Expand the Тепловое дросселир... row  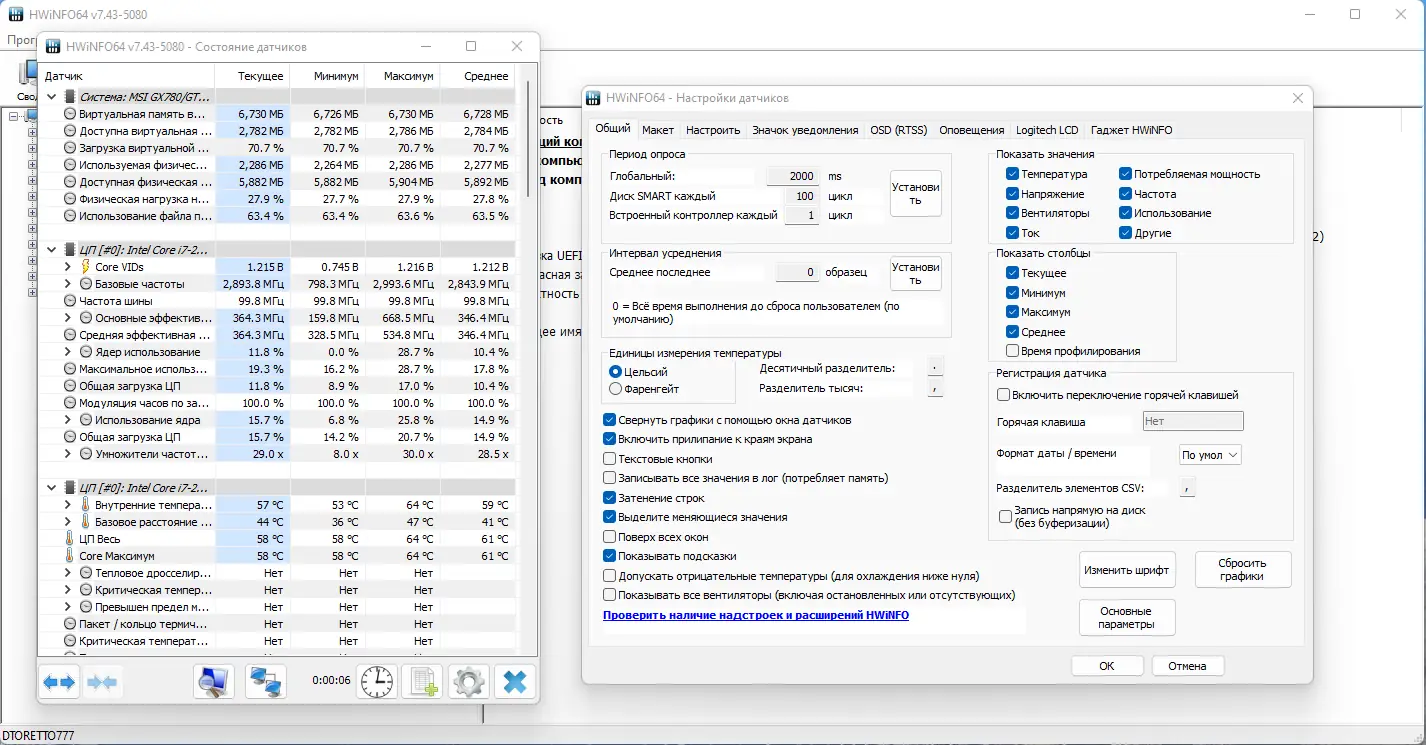[x=68, y=573]
